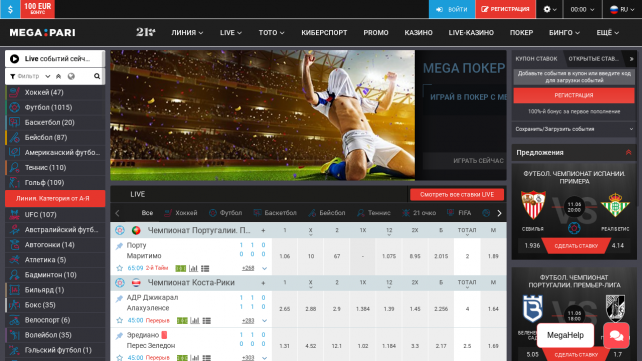Image resolution: width=642 pixels, height=361 pixels.
Task: Open the MegaHelp chat bubble icon
Action: 616,336
